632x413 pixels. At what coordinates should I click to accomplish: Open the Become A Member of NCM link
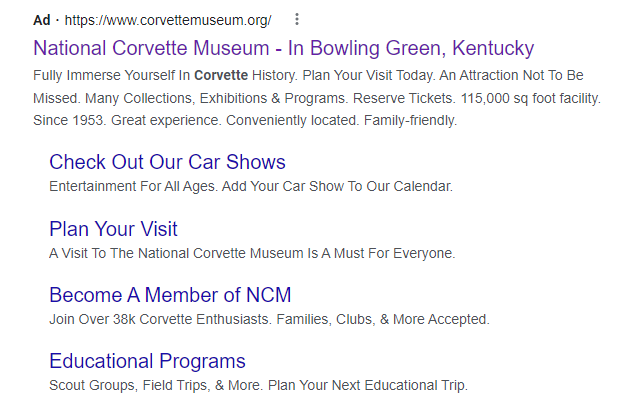[170, 295]
